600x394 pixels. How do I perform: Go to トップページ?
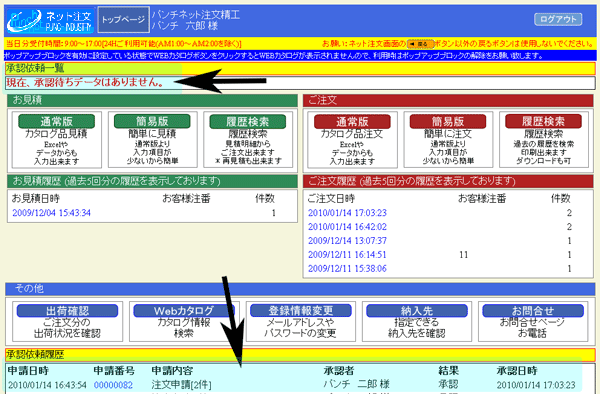123,20
